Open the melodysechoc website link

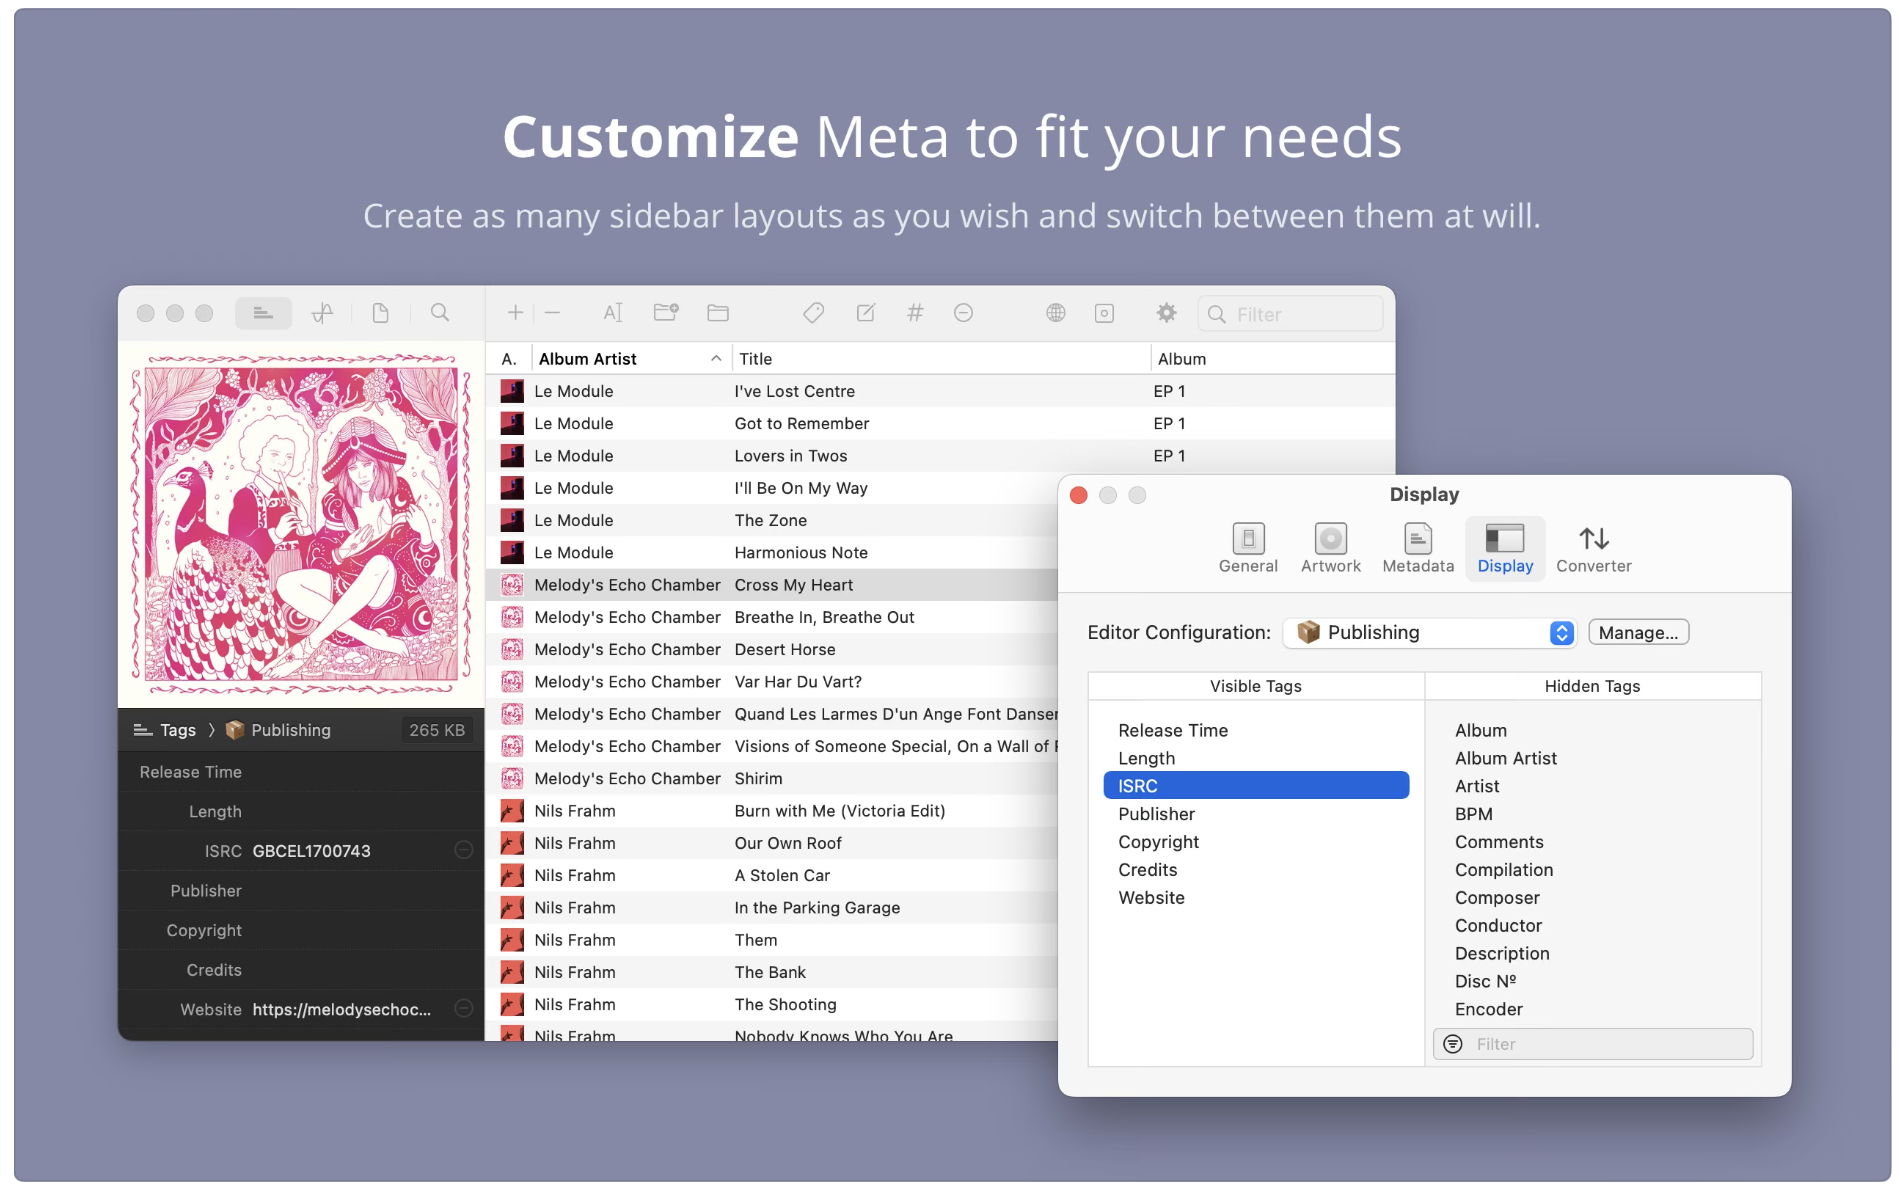click(x=341, y=1009)
